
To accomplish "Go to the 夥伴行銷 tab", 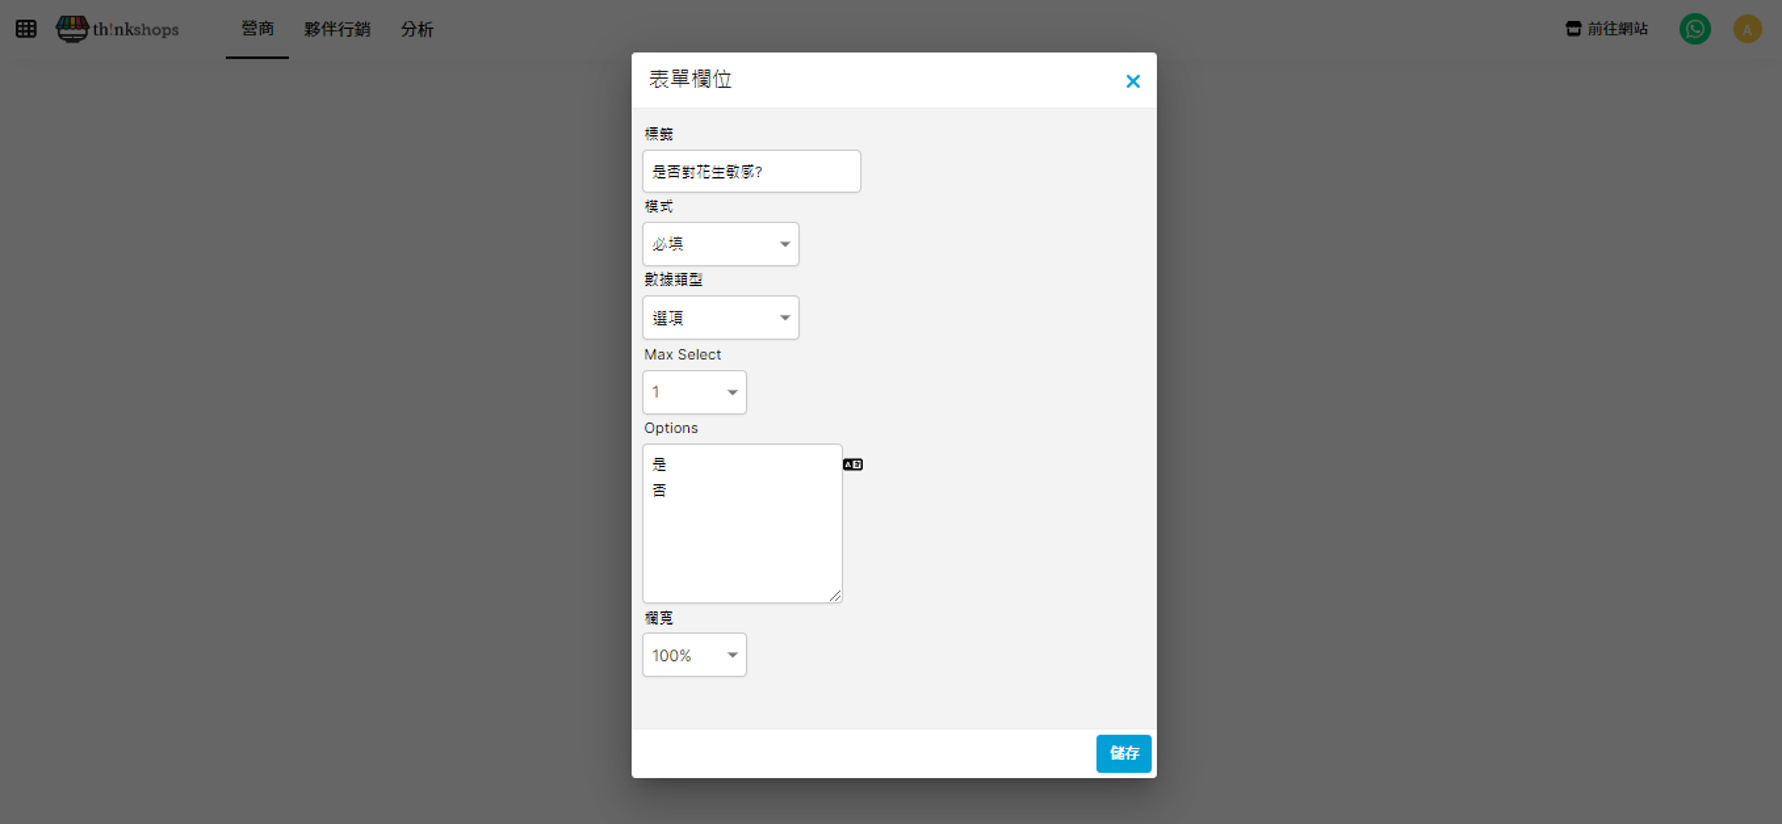I will (x=337, y=29).
